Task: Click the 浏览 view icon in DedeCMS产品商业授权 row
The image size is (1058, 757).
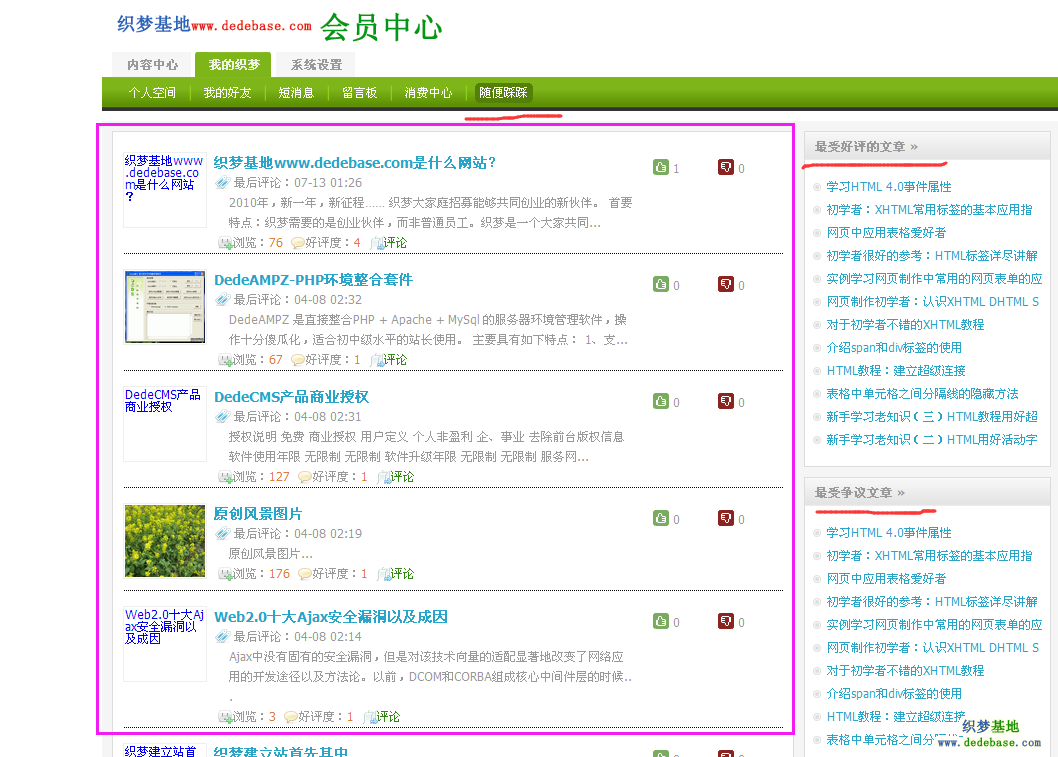Action: click(x=225, y=477)
